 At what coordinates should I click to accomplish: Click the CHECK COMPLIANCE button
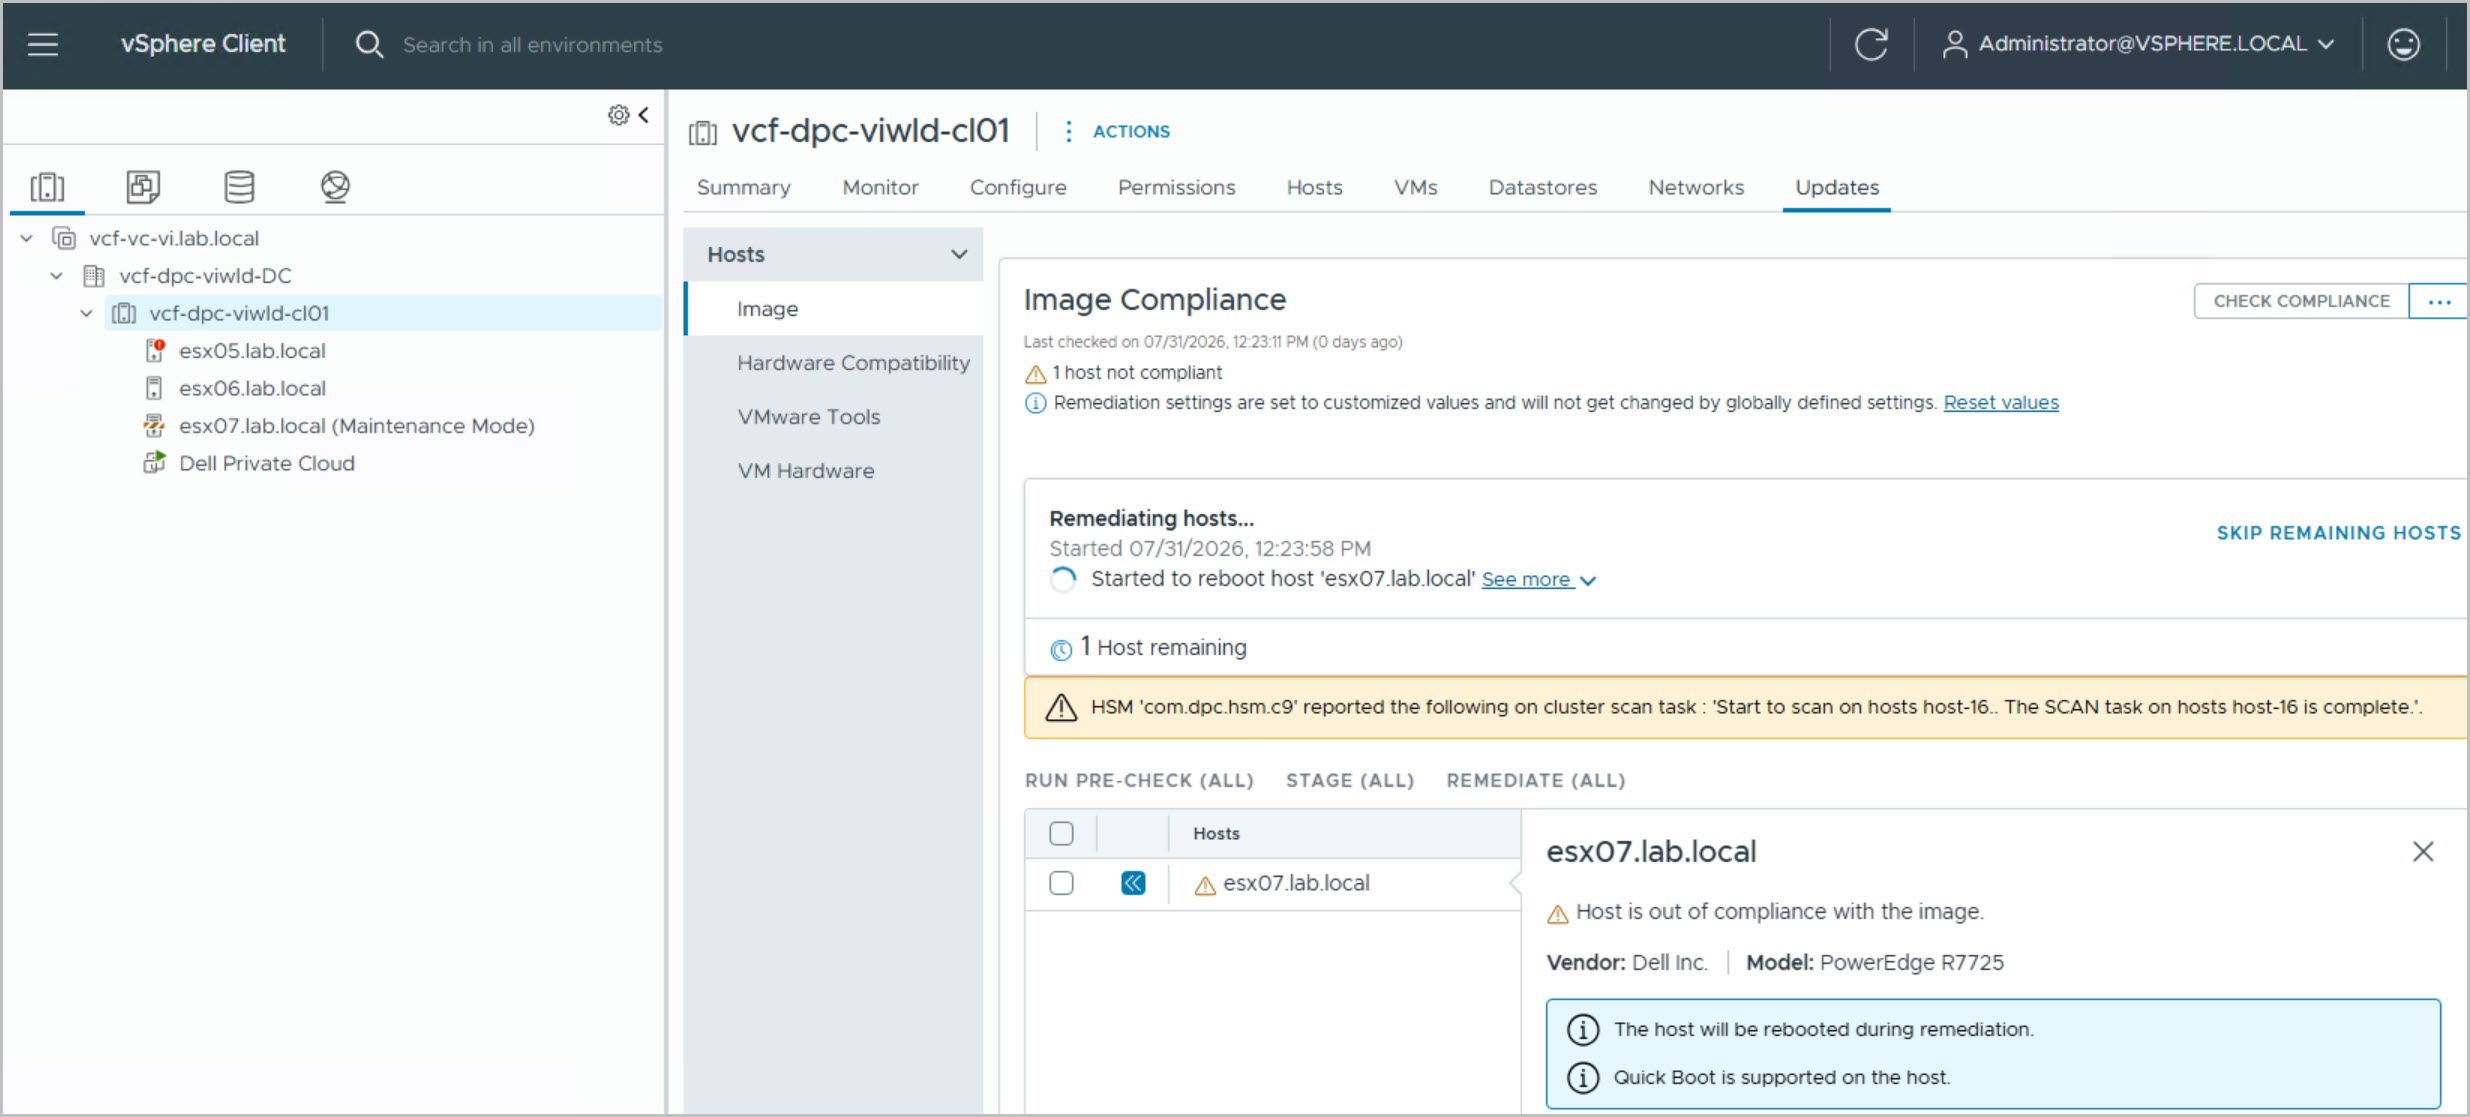[x=2301, y=301]
